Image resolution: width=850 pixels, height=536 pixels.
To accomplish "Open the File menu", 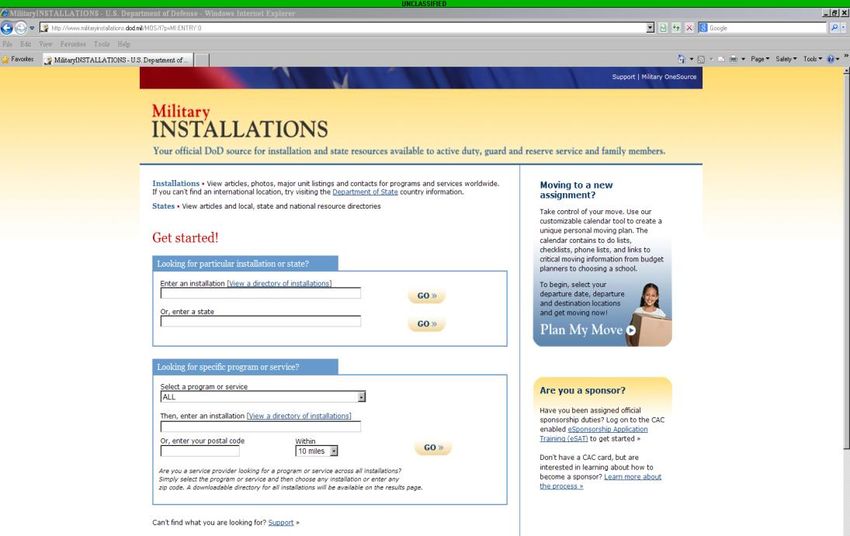I will click(x=8, y=44).
